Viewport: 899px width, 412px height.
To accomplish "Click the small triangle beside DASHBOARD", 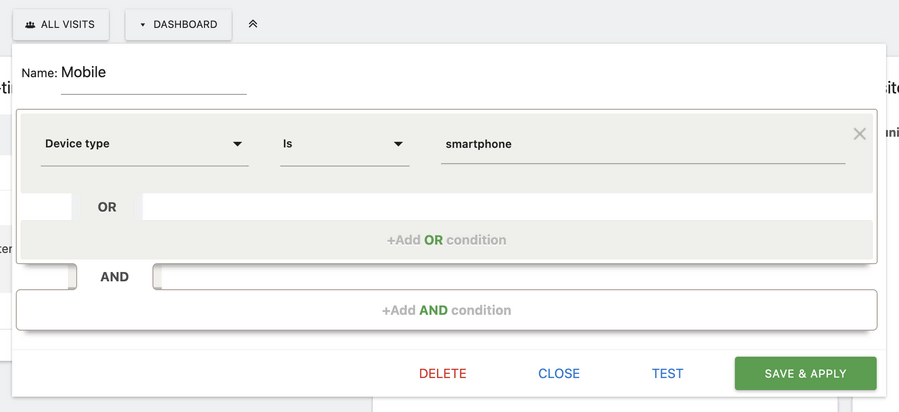I will click(143, 24).
